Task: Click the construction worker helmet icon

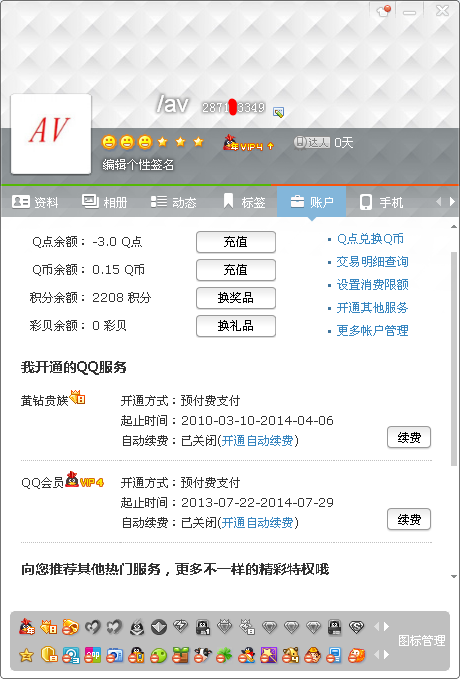Action: click(x=312, y=655)
